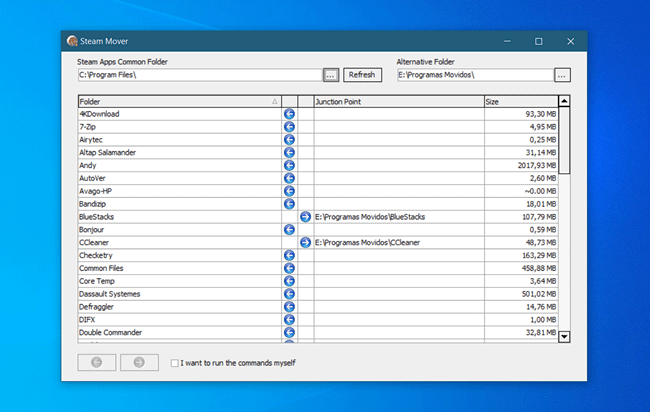Image resolution: width=650 pixels, height=412 pixels.
Task: Click the Steam Mover app icon in title bar
Action: coord(72,41)
